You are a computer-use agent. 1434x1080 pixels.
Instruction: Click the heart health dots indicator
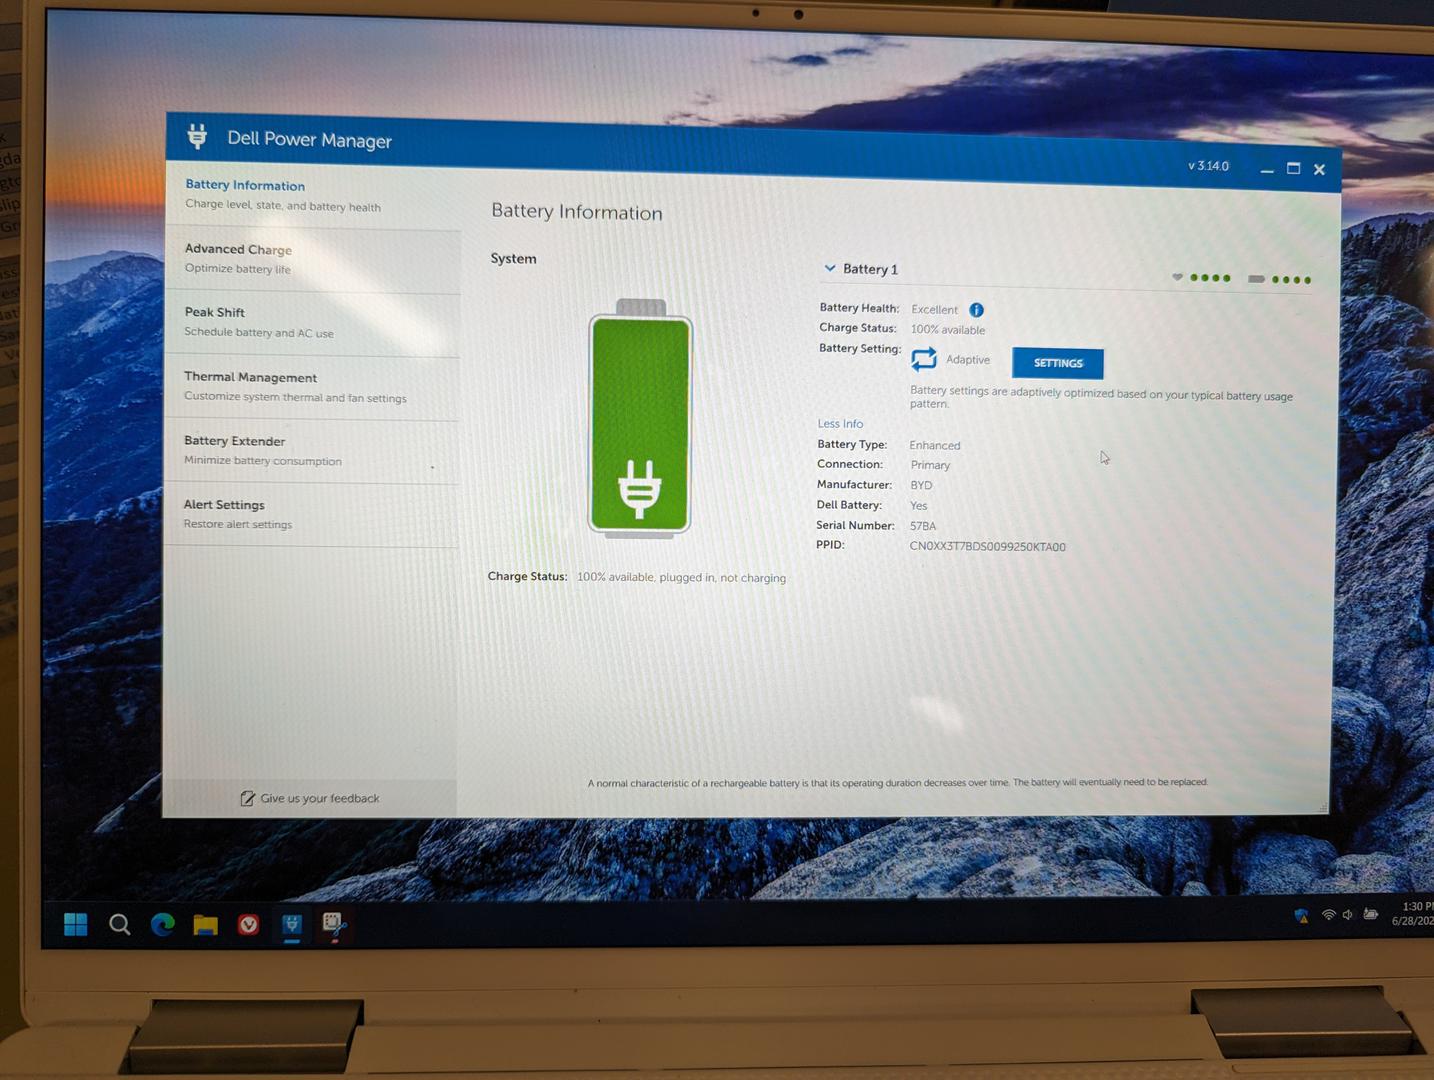coord(1201,277)
